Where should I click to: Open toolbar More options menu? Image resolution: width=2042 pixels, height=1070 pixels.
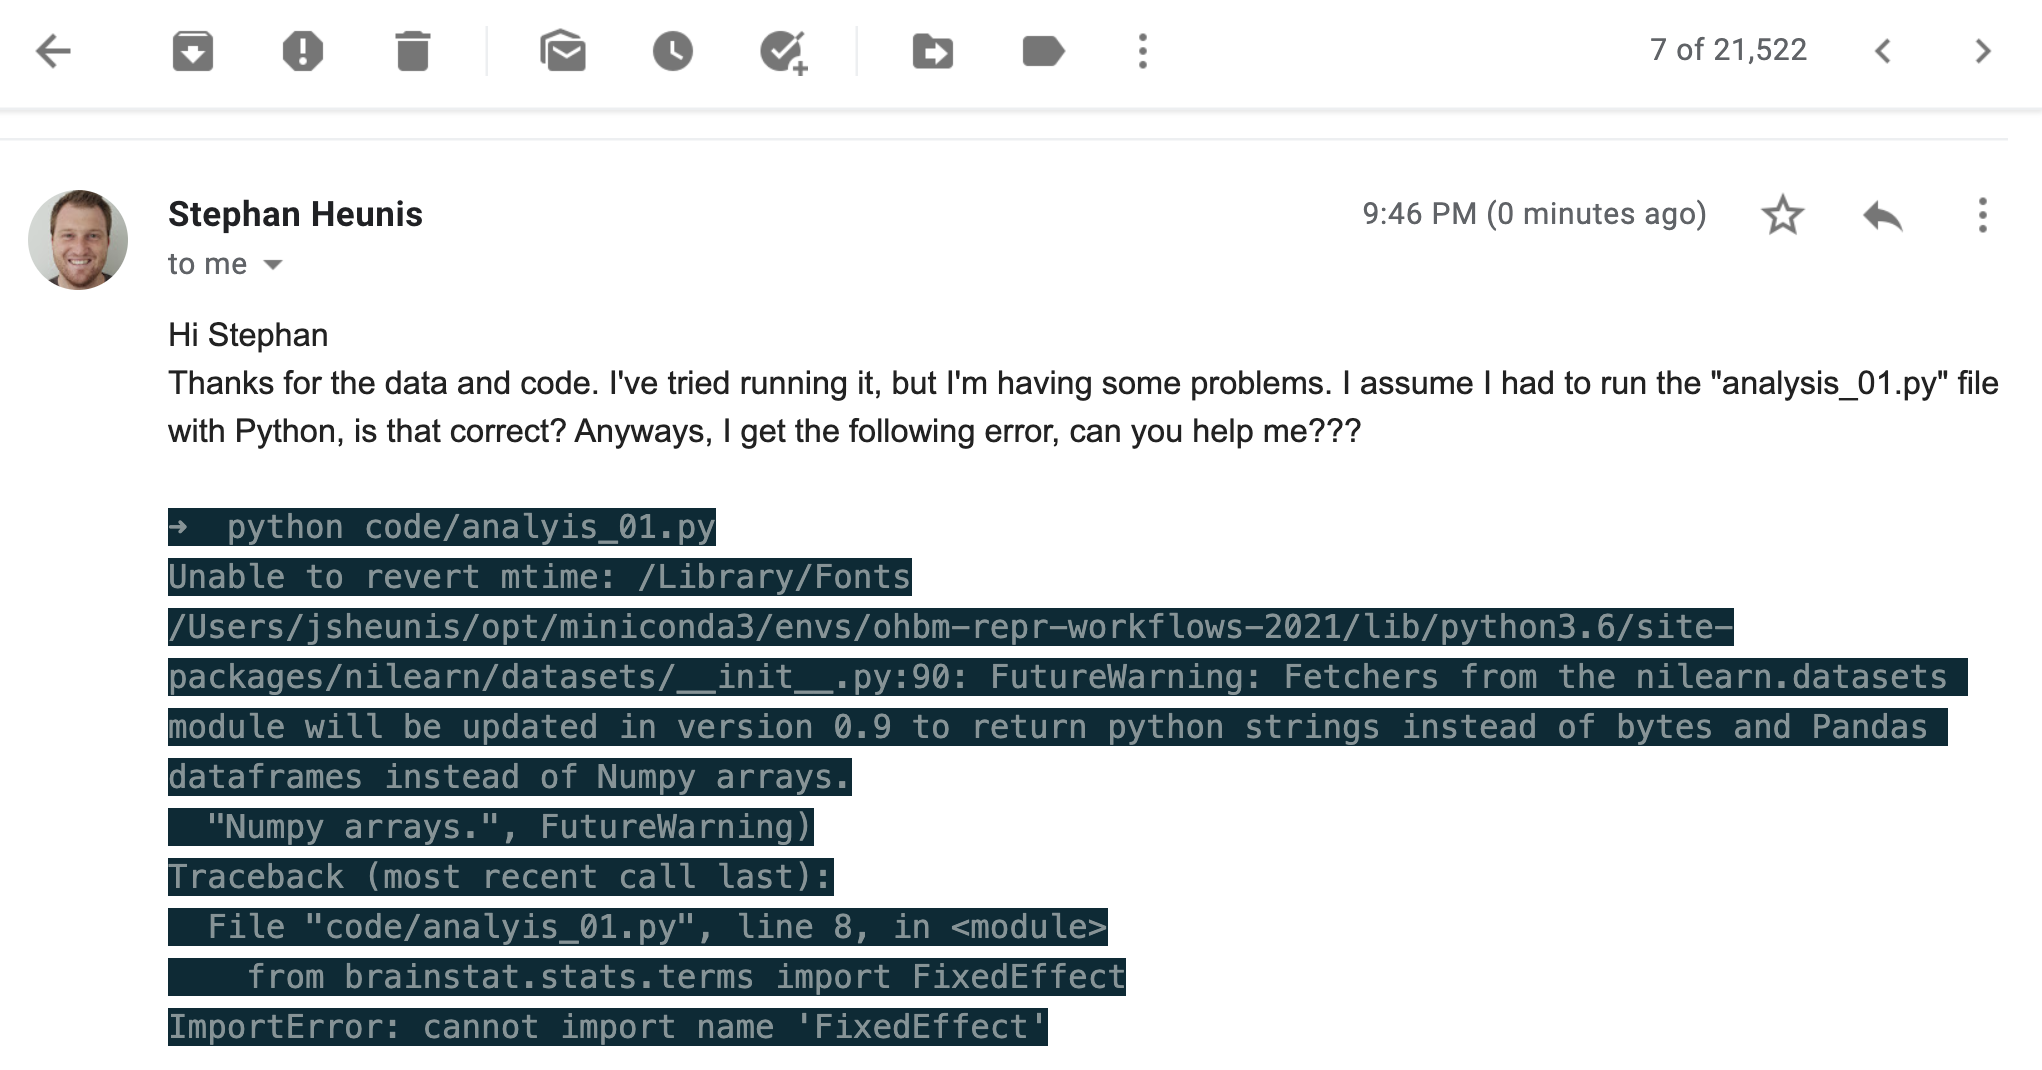click(x=1142, y=51)
